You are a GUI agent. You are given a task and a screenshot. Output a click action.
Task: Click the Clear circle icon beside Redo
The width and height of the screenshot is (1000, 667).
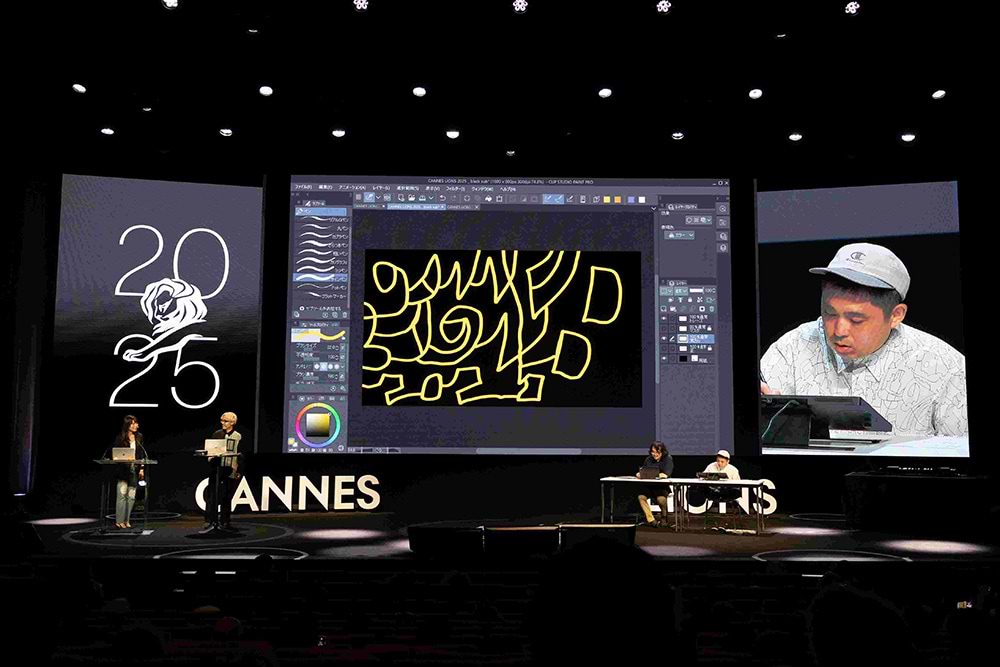[466, 199]
